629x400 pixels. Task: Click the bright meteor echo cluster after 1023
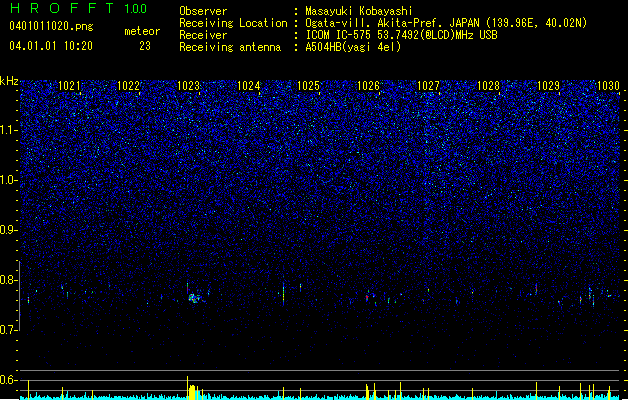[x=194, y=298]
